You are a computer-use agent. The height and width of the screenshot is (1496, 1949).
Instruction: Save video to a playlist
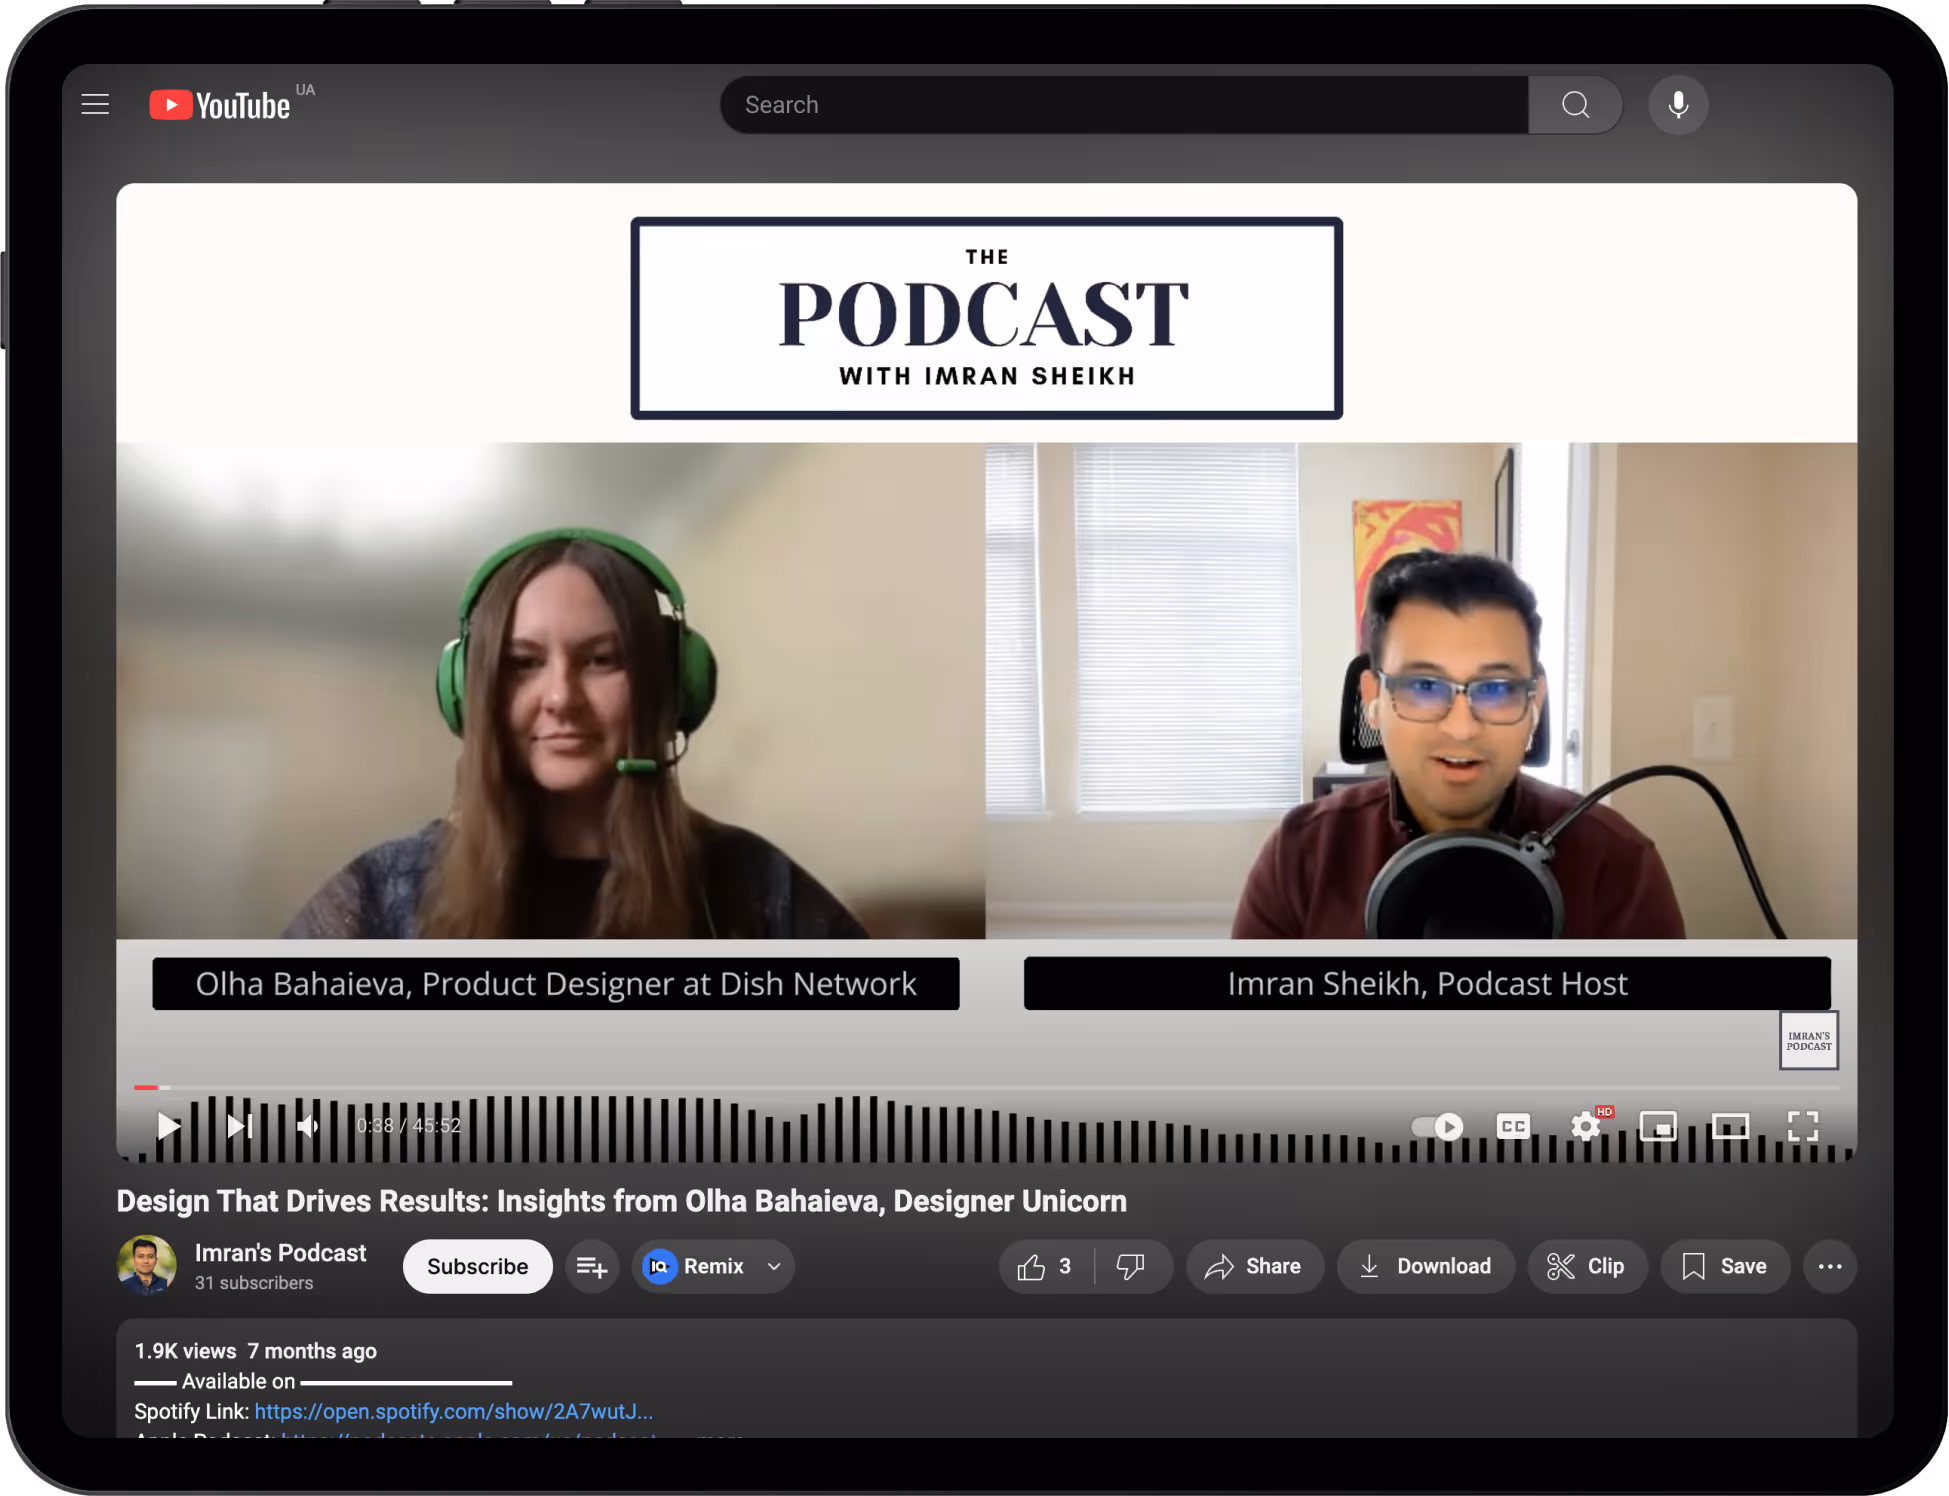pyautogui.click(x=1724, y=1266)
